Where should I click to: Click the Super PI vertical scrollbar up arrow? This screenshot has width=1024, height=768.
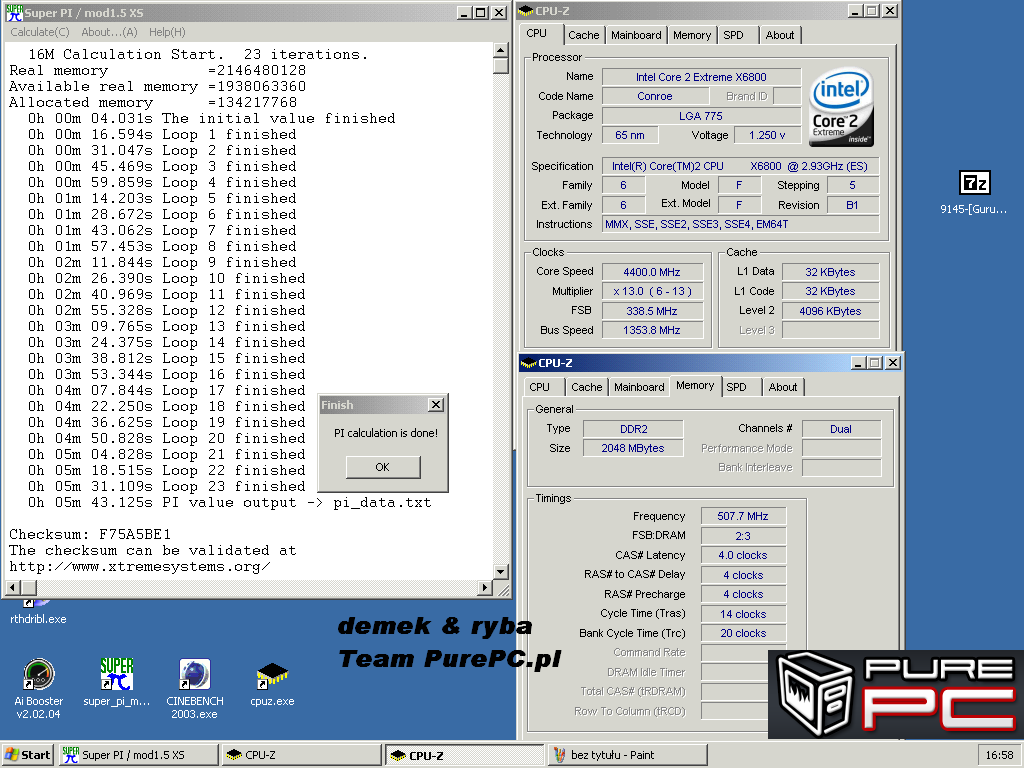coord(500,50)
